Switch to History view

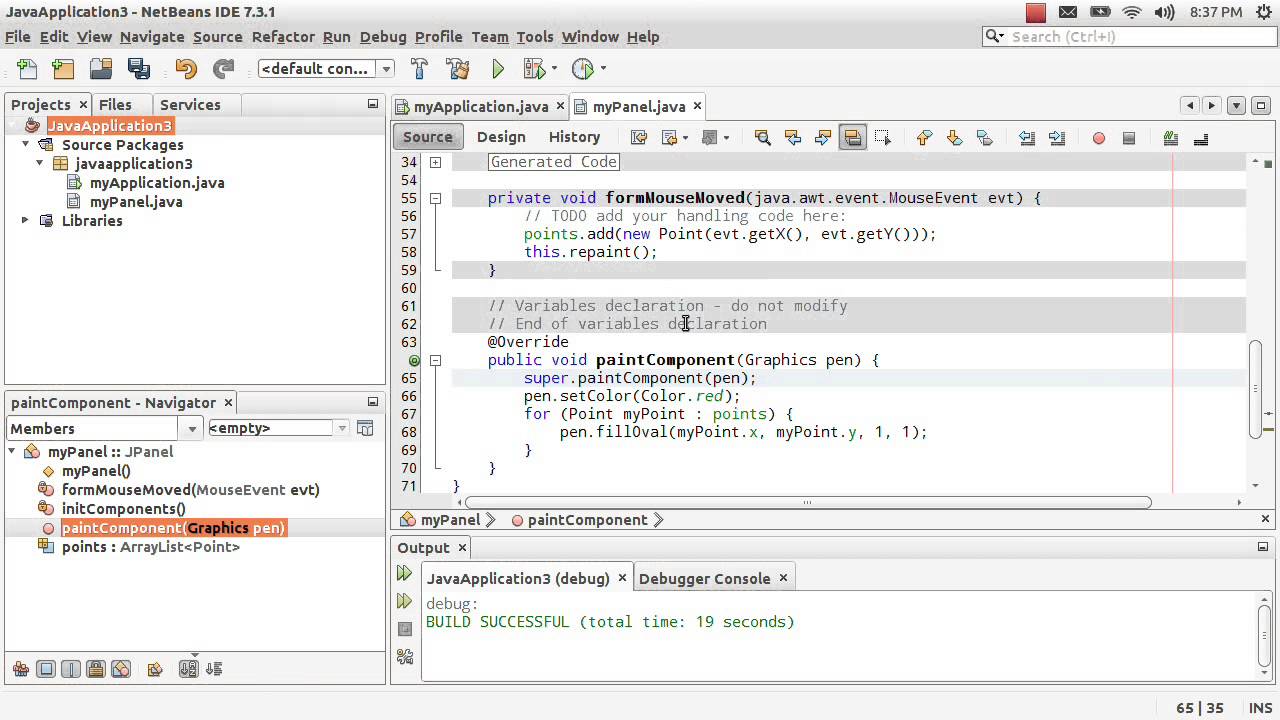(x=574, y=137)
